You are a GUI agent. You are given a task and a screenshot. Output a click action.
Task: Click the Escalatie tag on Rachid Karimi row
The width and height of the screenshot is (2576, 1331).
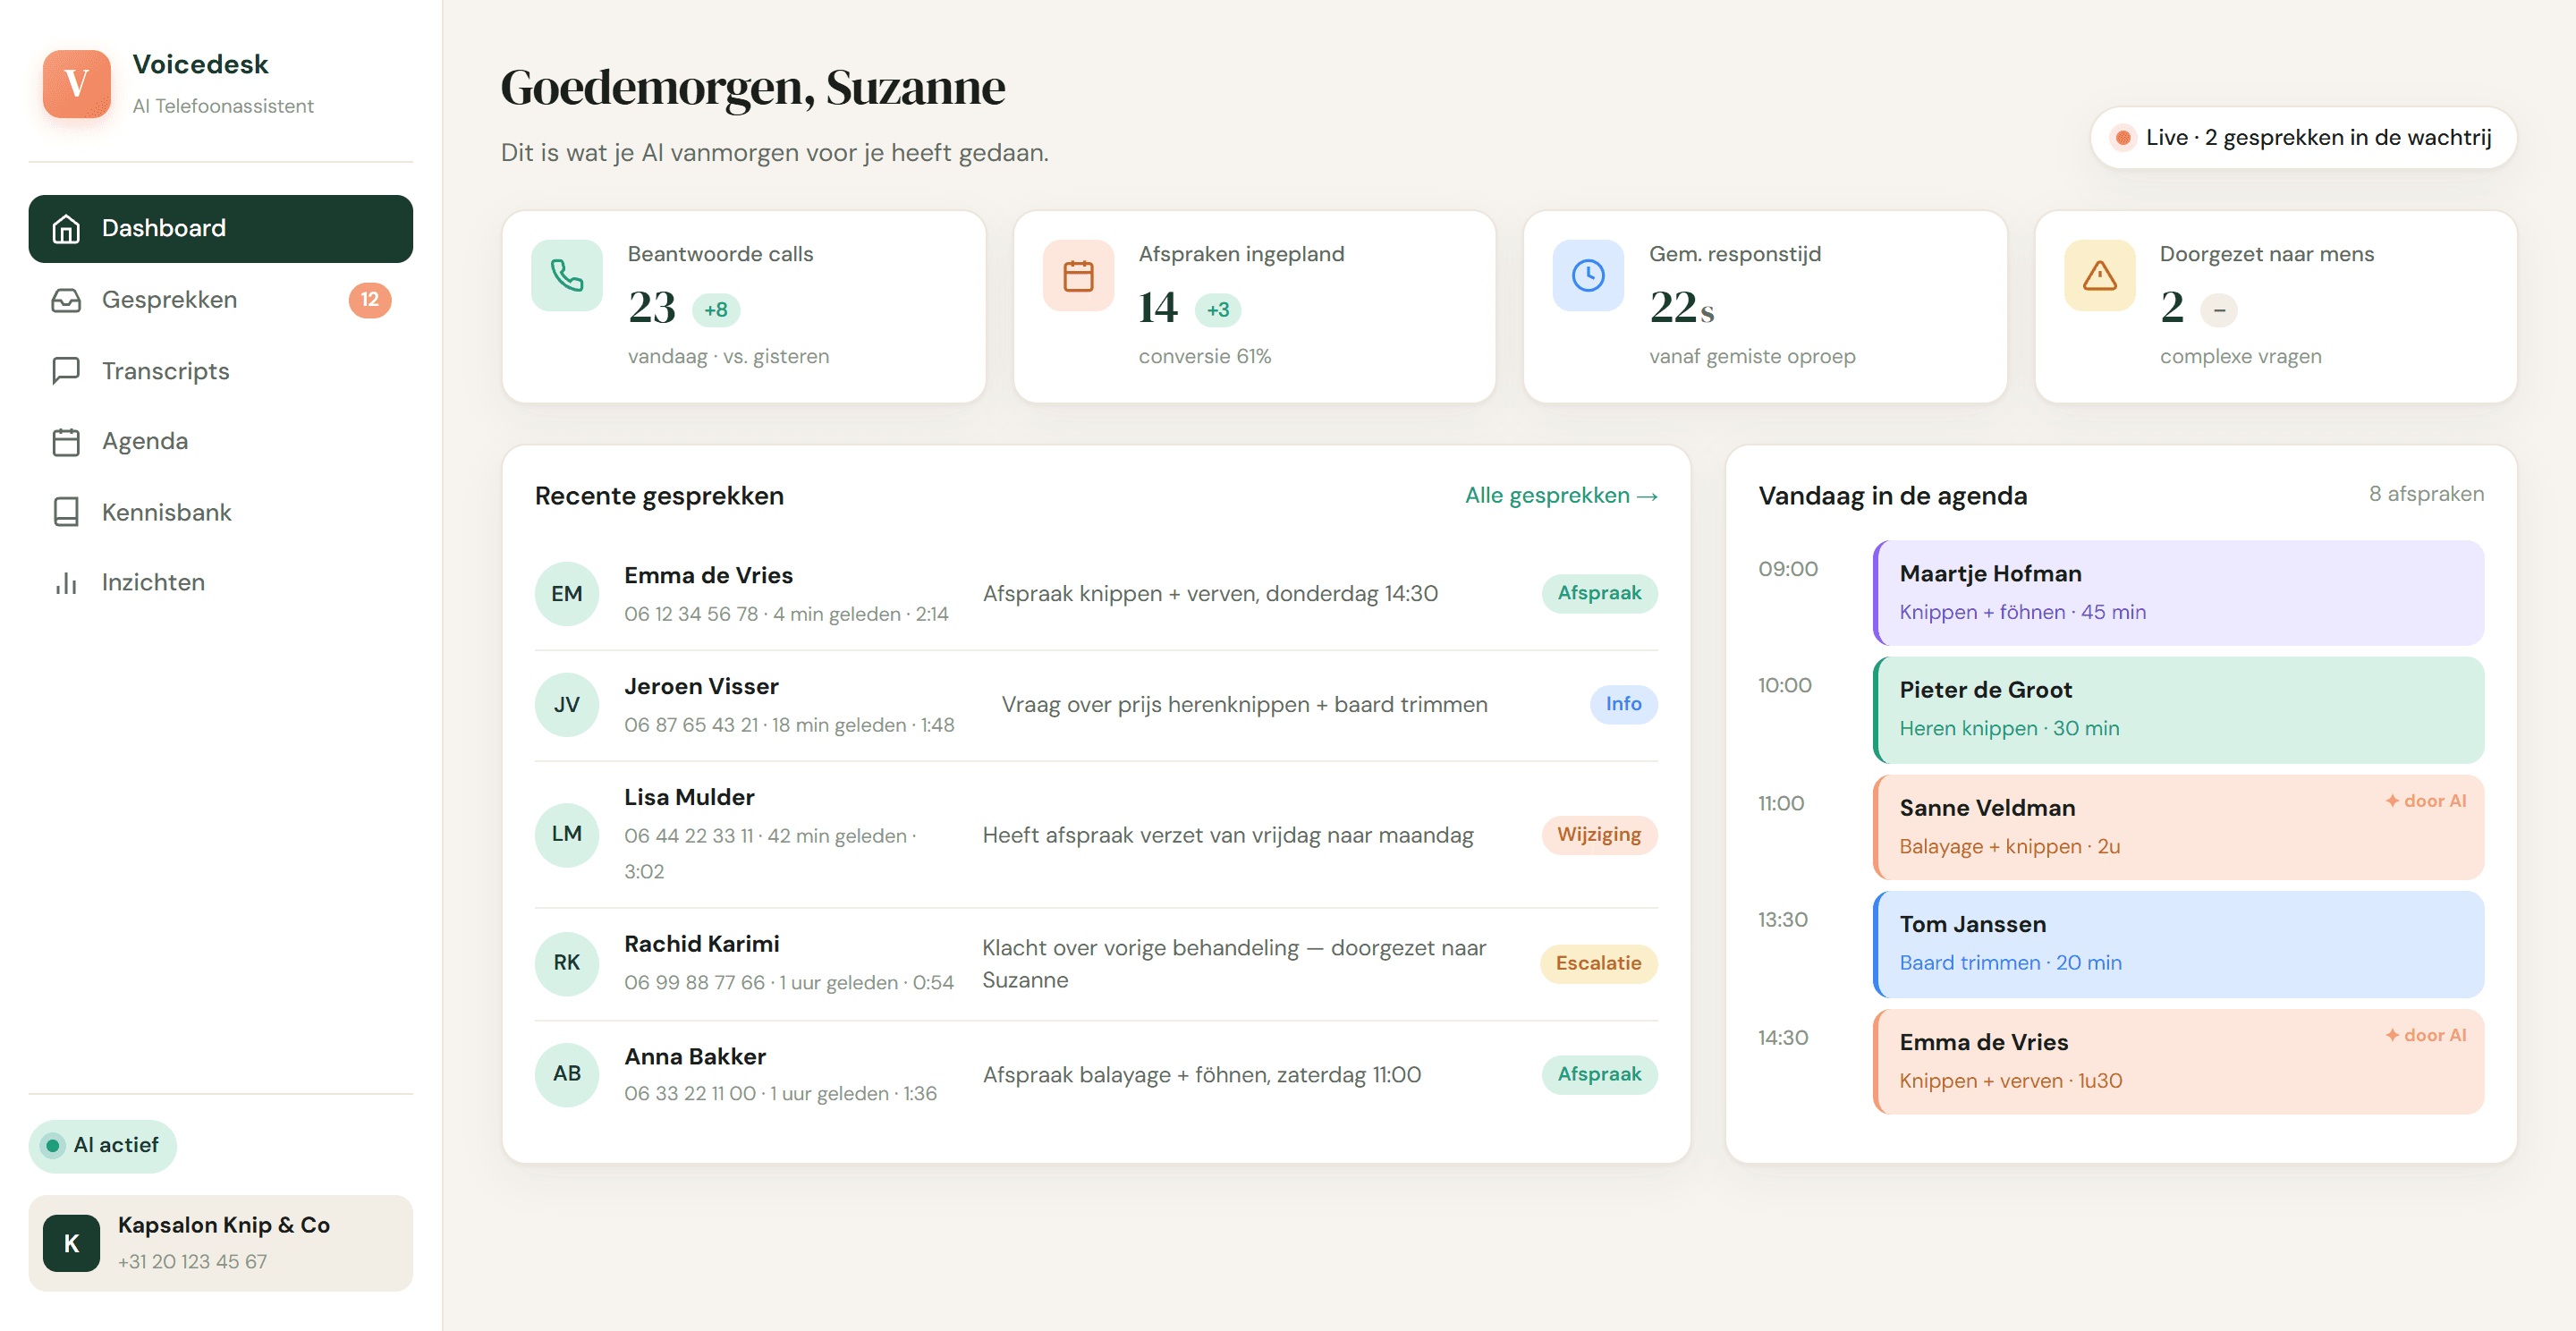1598,964
